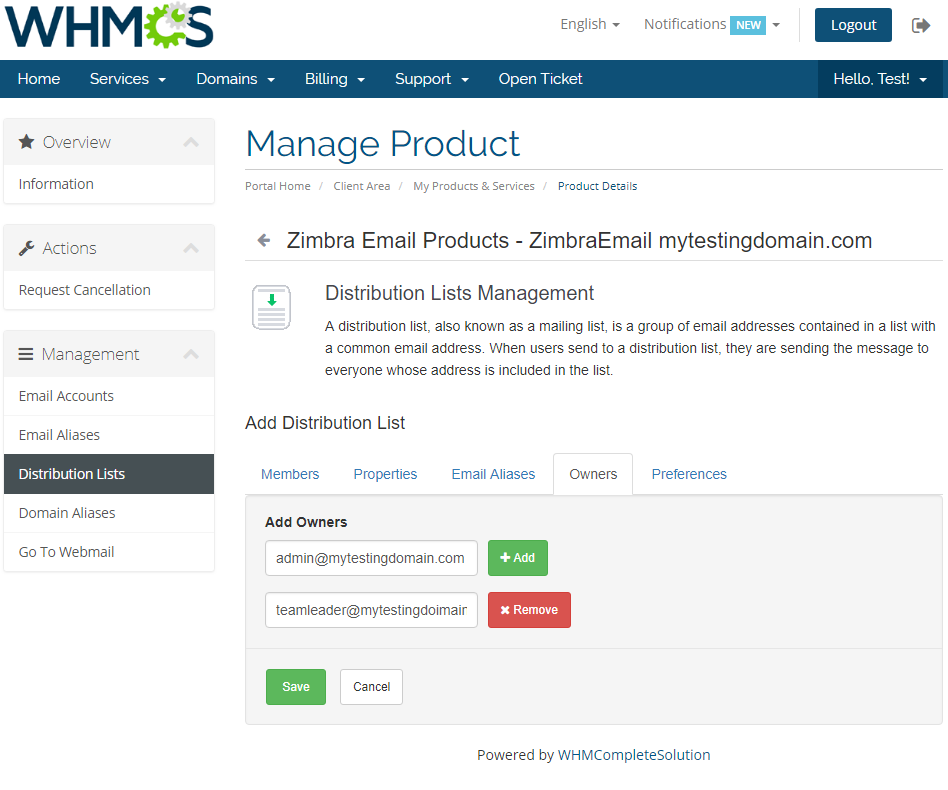Click the exit arrow icon beside Logout
The width and height of the screenshot is (948, 790).
click(921, 25)
